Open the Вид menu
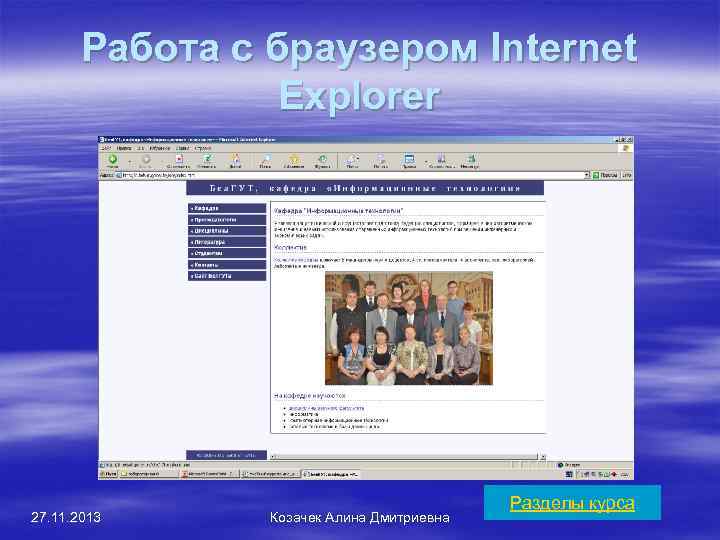The width and height of the screenshot is (720, 540). pos(141,148)
